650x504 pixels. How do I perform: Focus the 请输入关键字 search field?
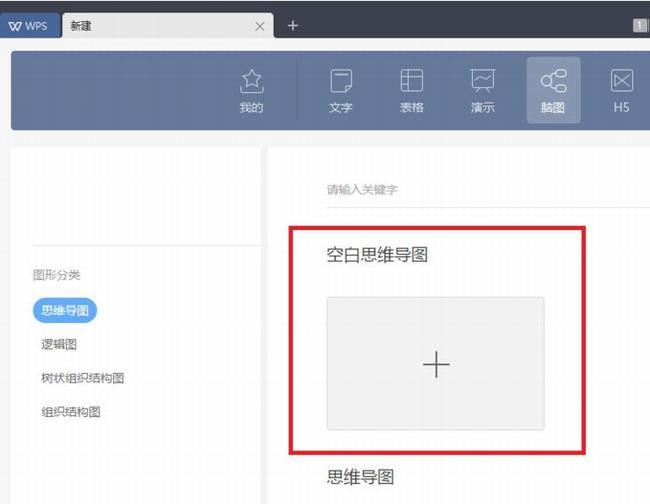click(488, 190)
